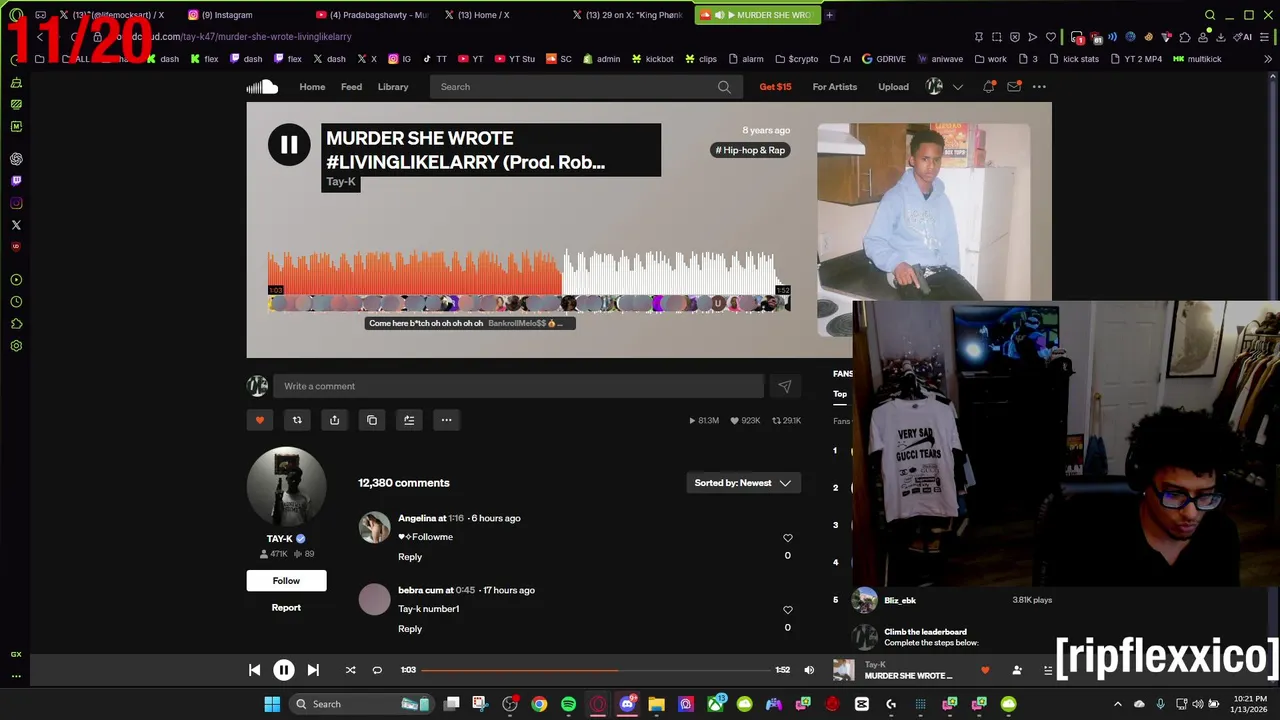The width and height of the screenshot is (1280, 720).
Task: Open the Upload page
Action: [x=893, y=87]
